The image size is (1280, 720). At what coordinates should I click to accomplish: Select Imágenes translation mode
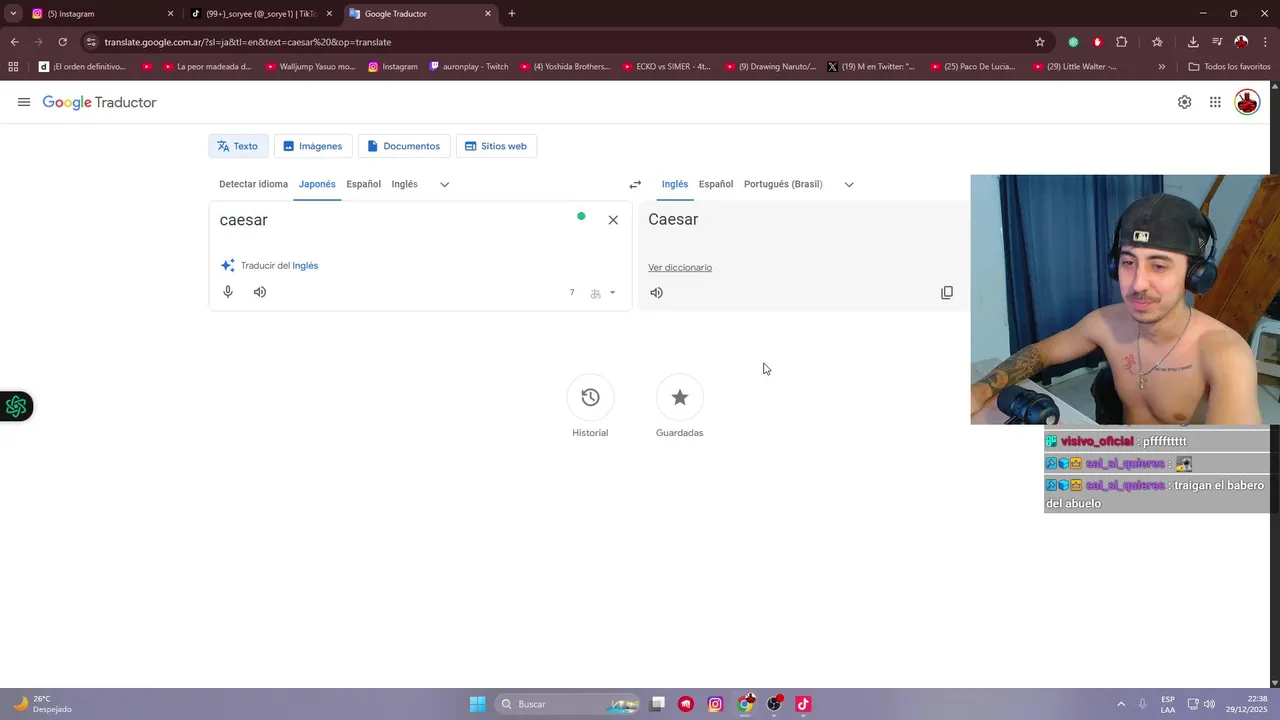(313, 146)
